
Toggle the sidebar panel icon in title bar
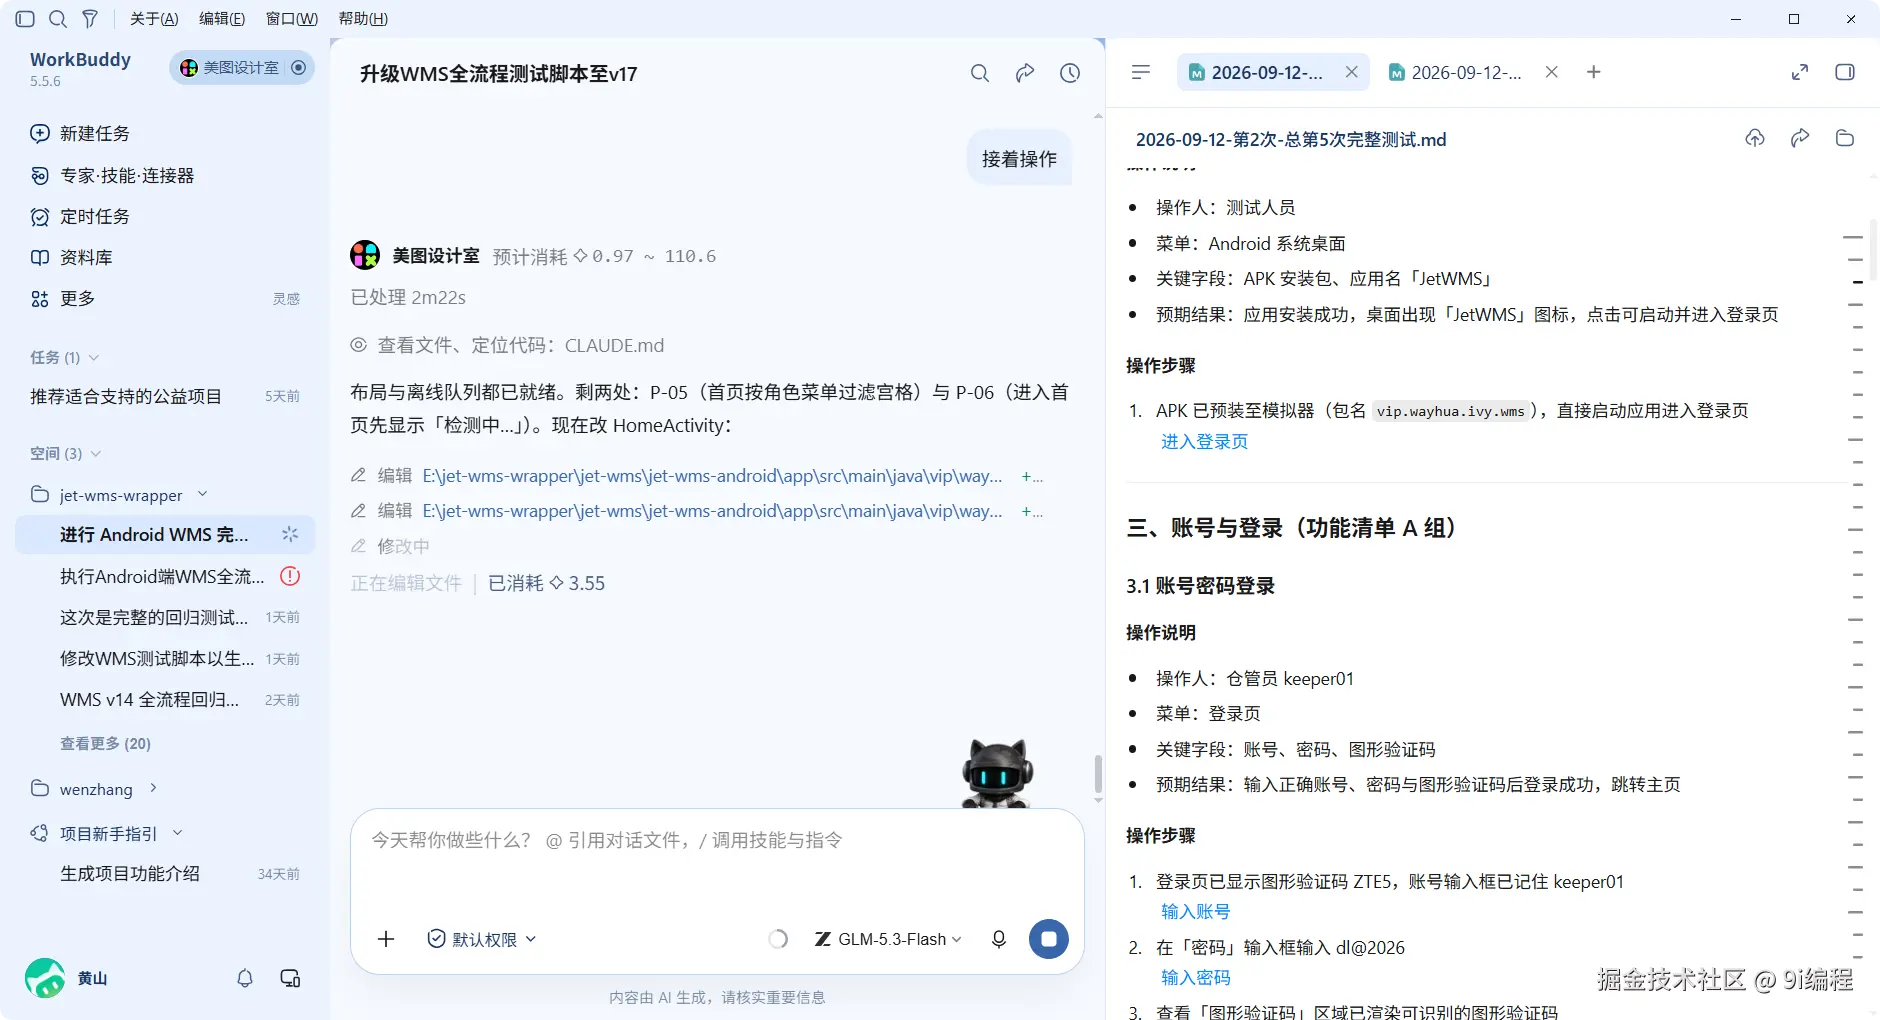[x=26, y=18]
